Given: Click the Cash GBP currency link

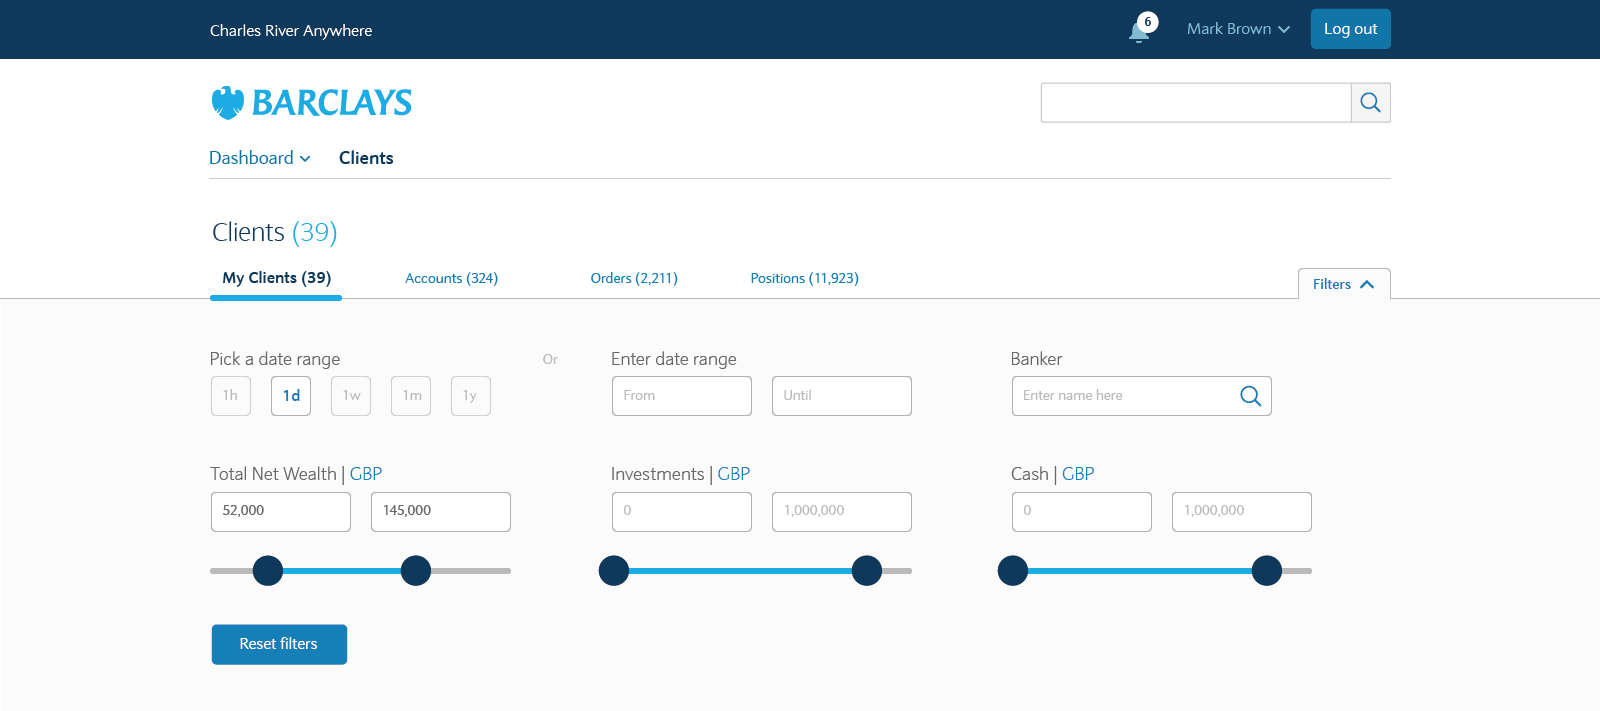Looking at the screenshot, I should (x=1078, y=474).
